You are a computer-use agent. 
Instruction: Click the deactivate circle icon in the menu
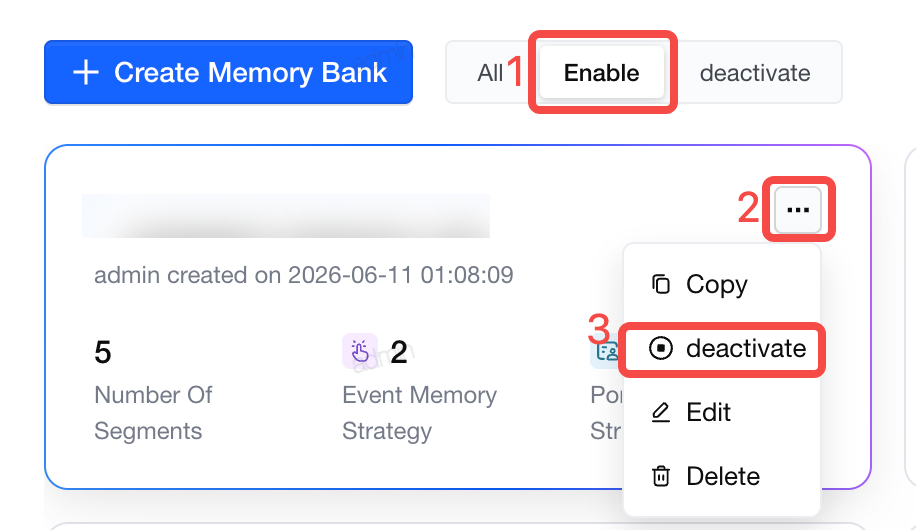point(661,348)
